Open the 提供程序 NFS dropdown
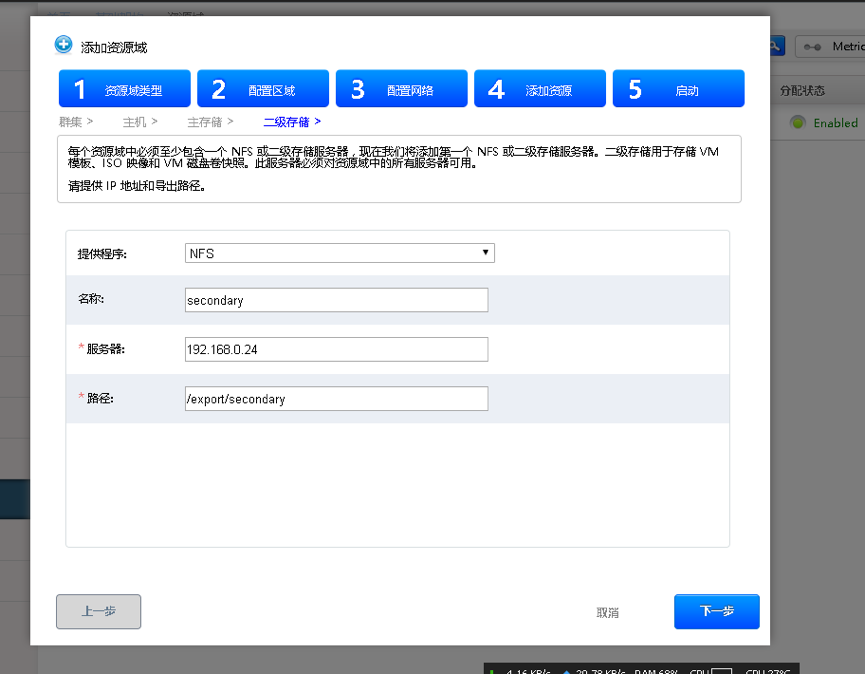Screen dimensions: 865x674 340,253
